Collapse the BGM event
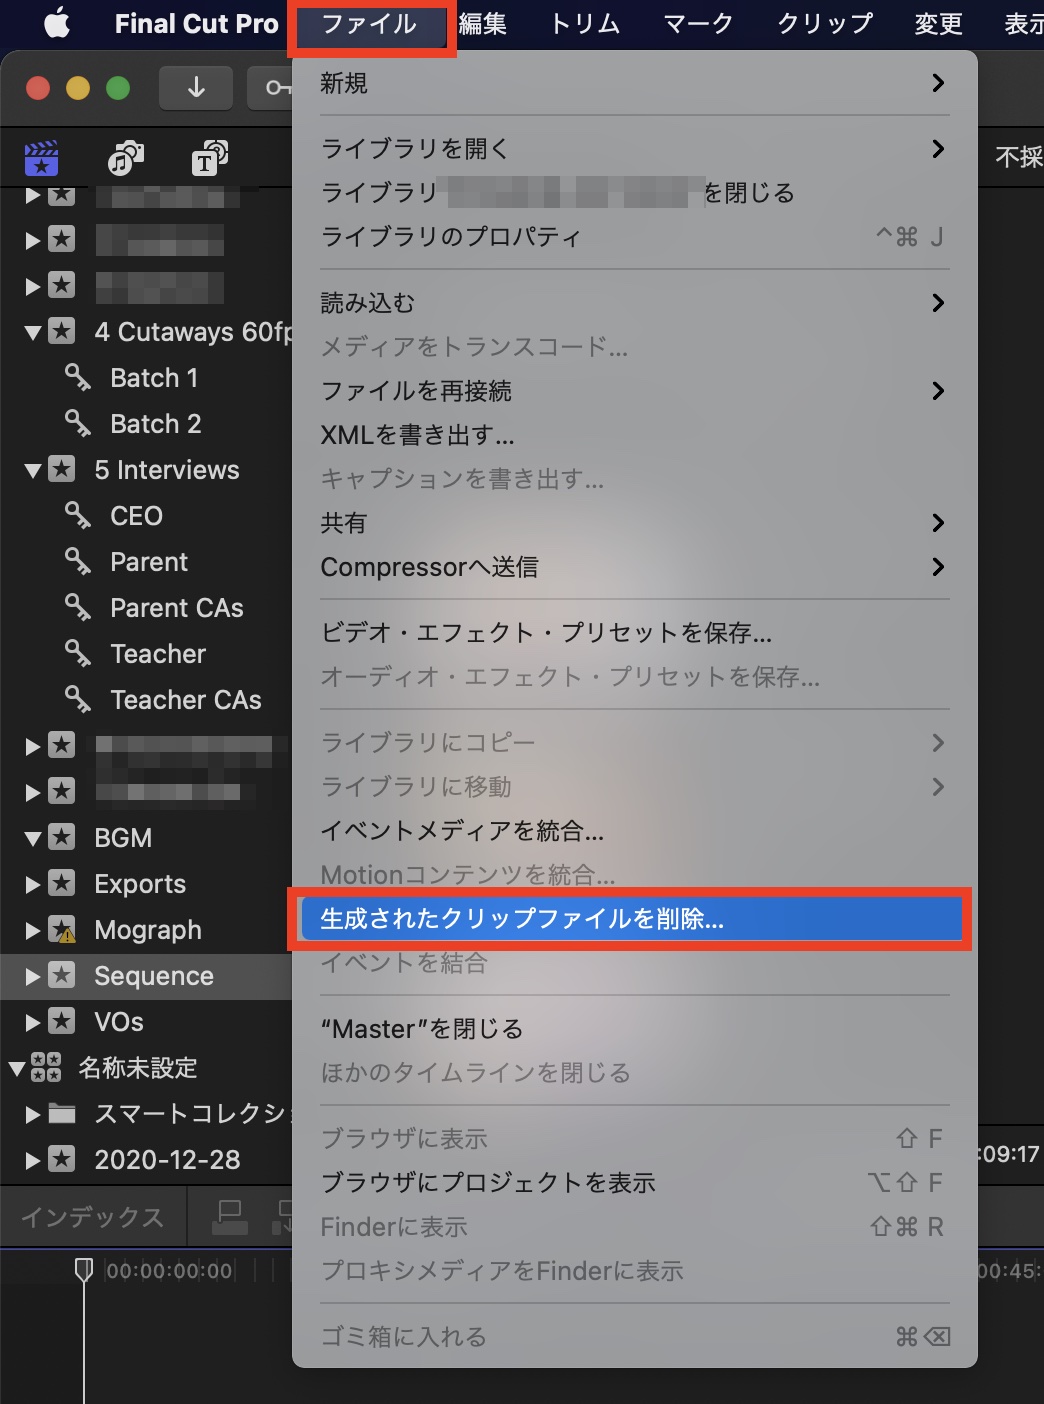1044x1404 pixels. [33, 838]
